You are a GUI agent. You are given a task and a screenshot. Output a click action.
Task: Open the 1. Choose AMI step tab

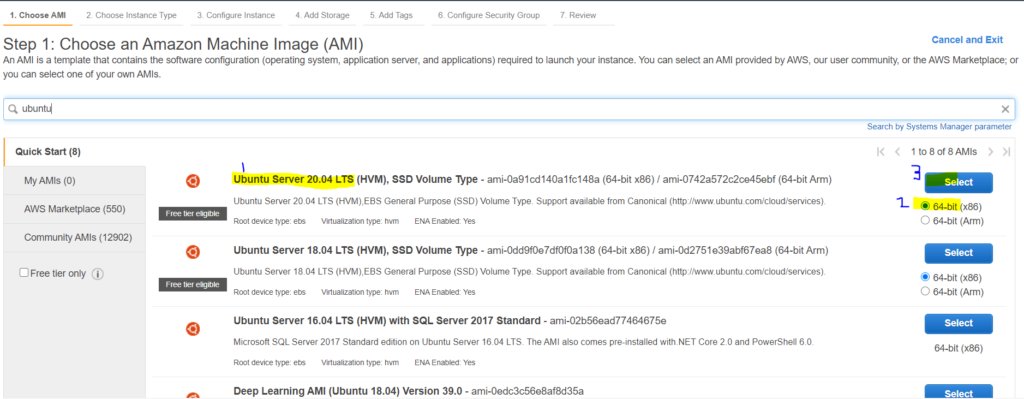[38, 15]
